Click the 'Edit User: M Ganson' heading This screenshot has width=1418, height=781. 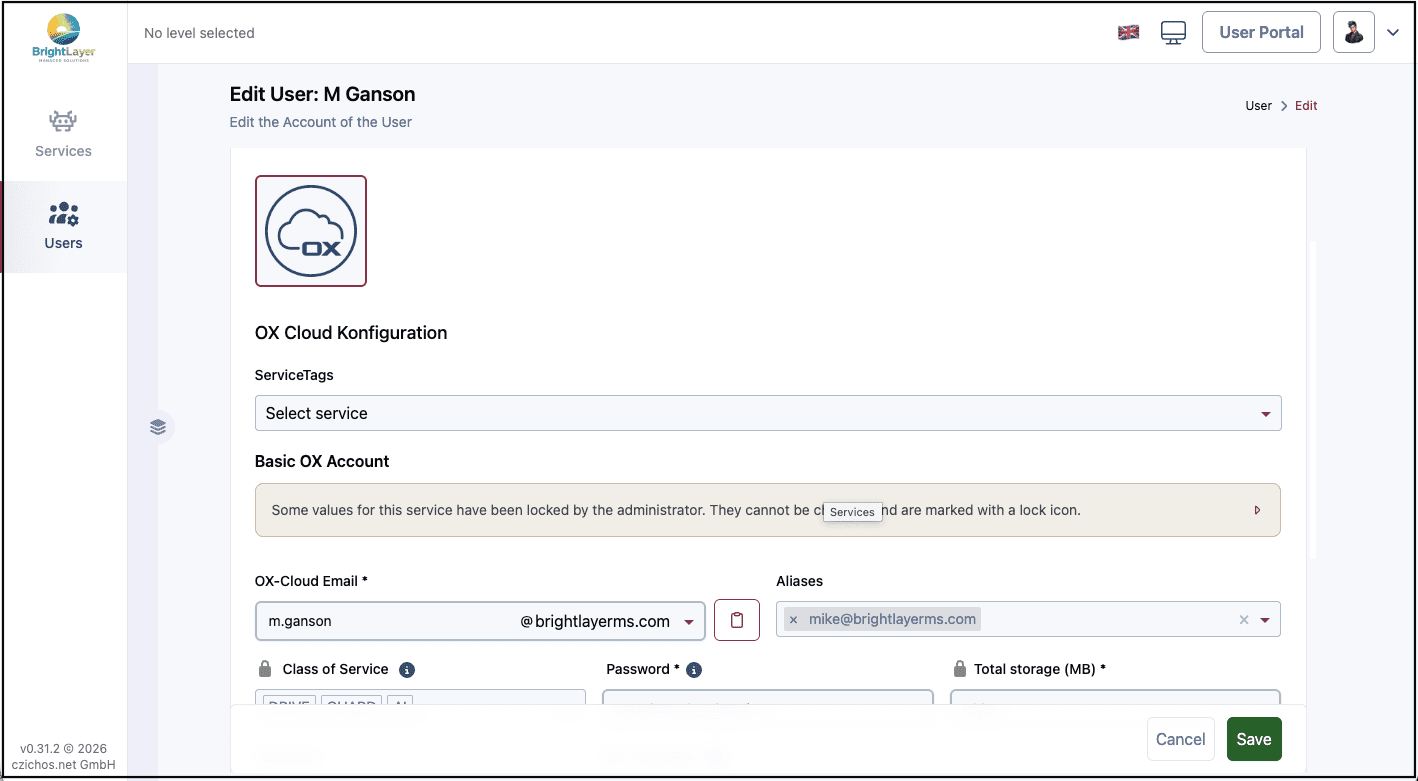[322, 94]
